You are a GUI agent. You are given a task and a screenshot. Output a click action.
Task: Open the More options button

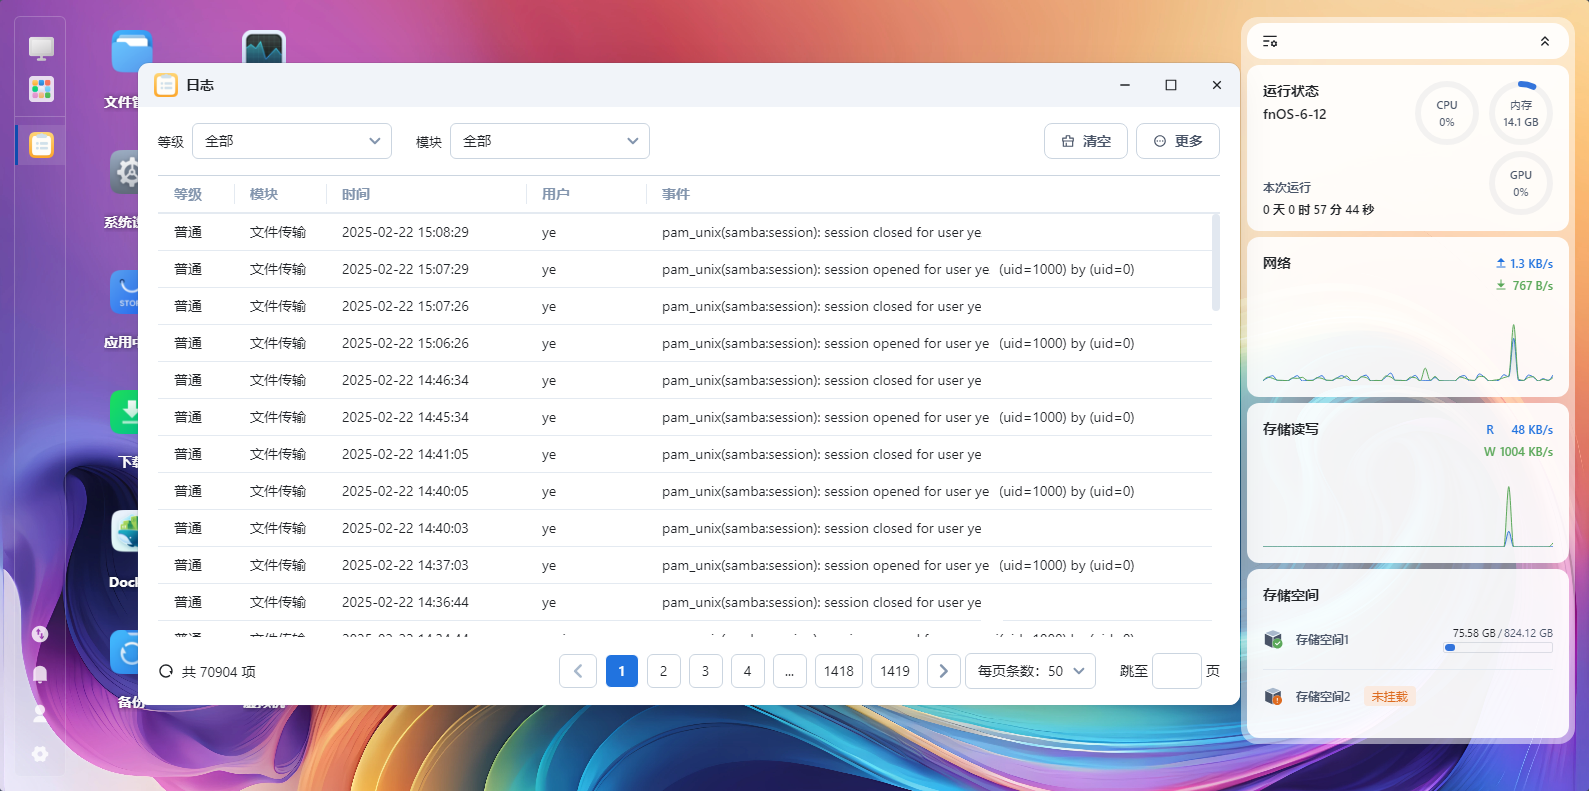pos(1178,141)
